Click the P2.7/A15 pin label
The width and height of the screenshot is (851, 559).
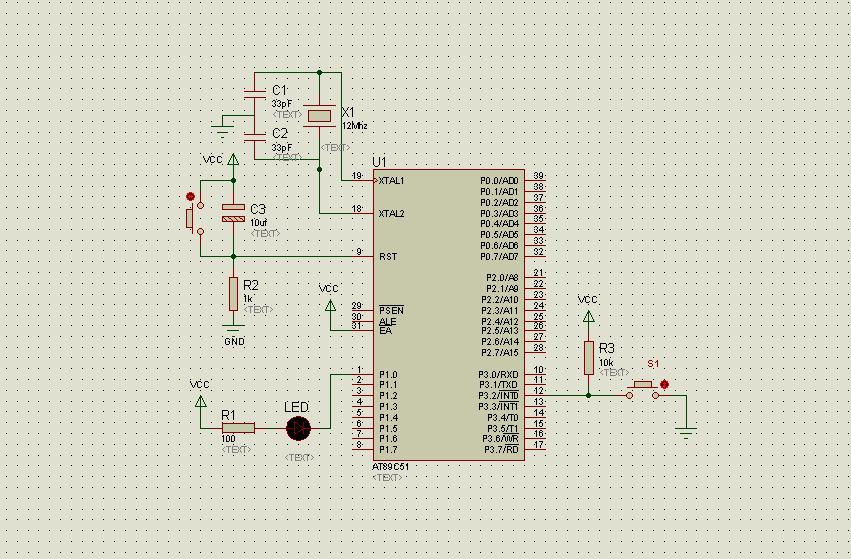pyautogui.click(x=500, y=352)
